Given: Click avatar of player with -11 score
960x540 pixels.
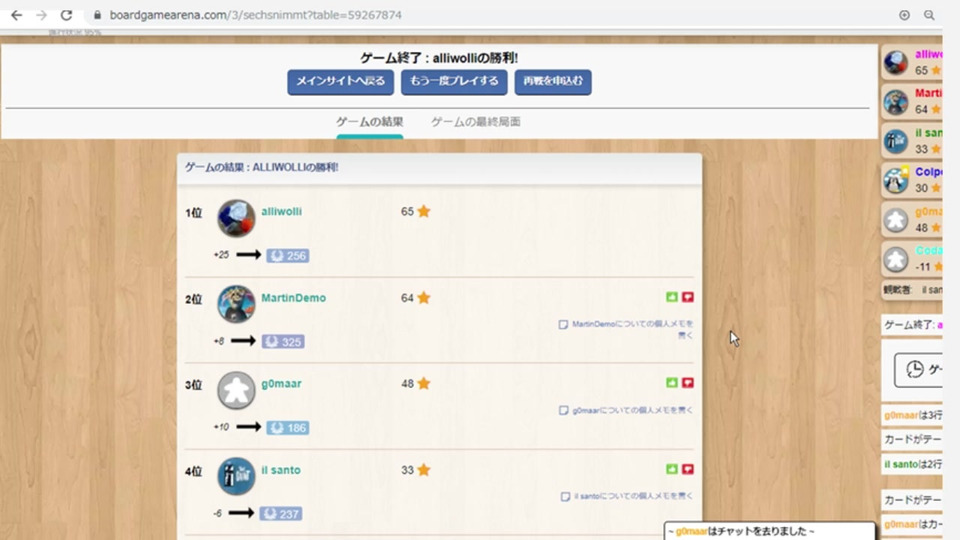Looking at the screenshot, I should click(x=896, y=259).
